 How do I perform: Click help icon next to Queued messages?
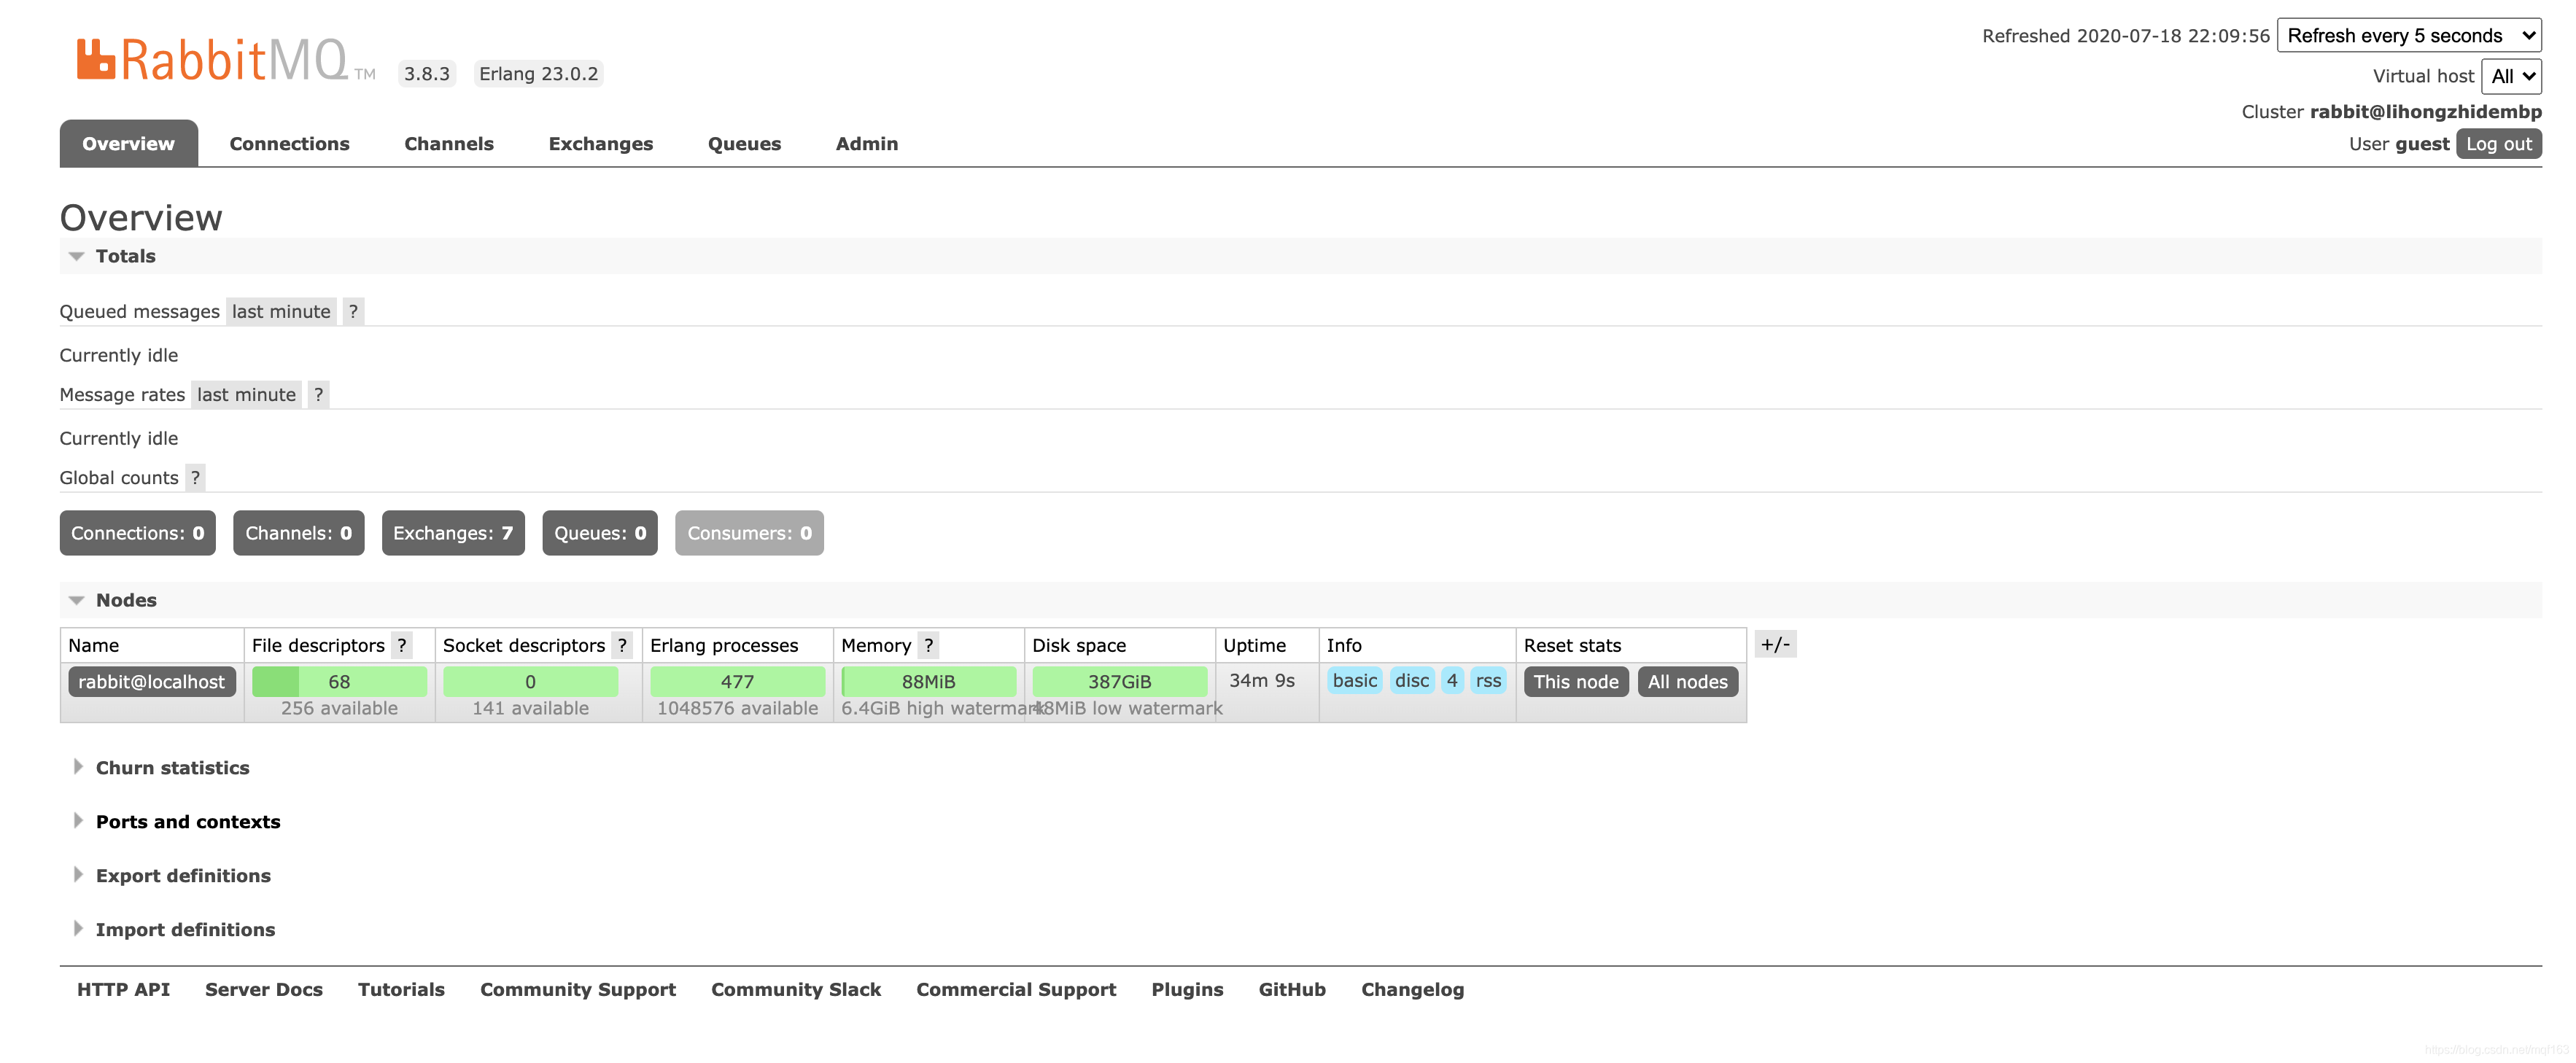tap(353, 311)
